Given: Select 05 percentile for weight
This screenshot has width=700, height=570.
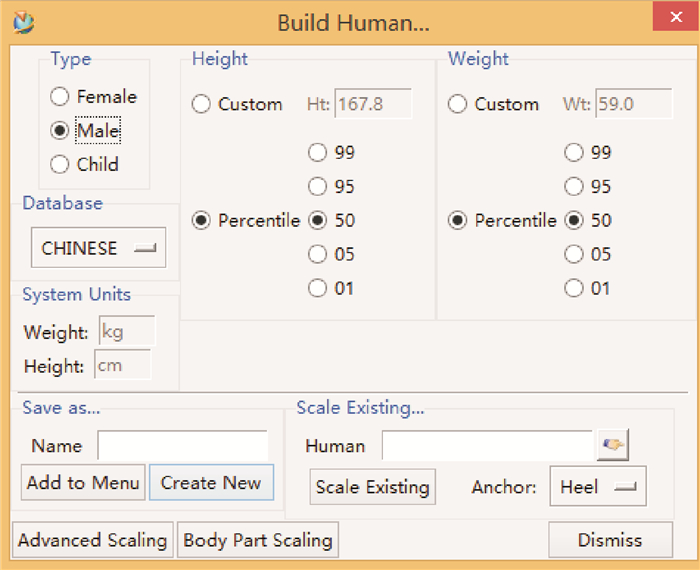Looking at the screenshot, I should pyautogui.click(x=574, y=254).
